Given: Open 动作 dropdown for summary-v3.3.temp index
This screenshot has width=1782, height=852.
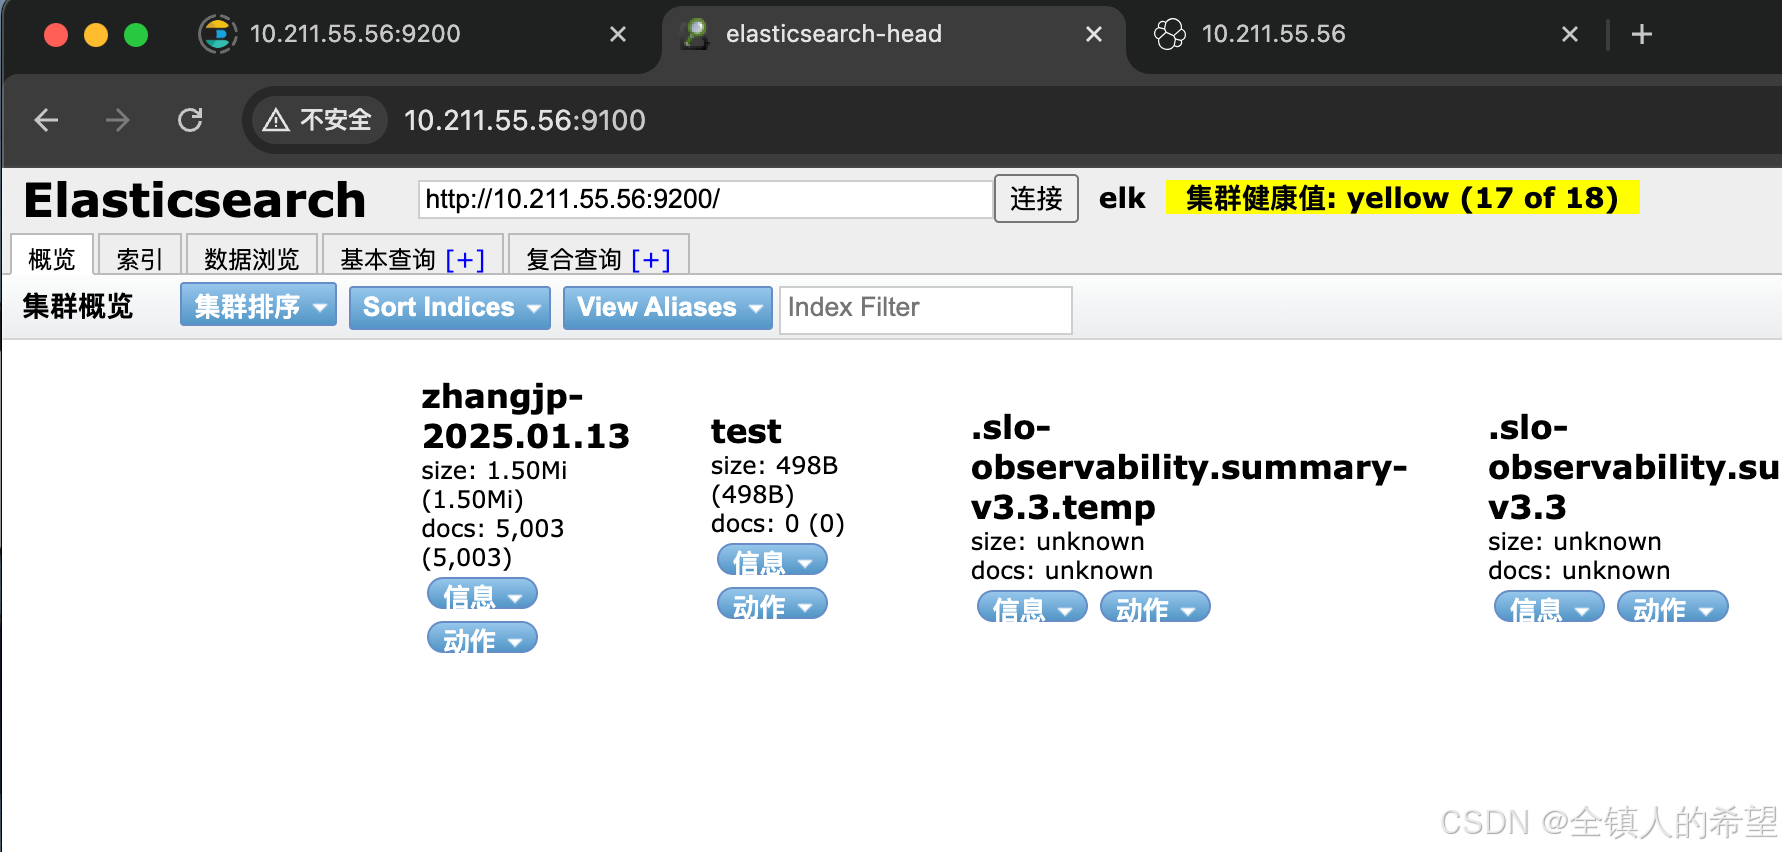Looking at the screenshot, I should point(1155,607).
